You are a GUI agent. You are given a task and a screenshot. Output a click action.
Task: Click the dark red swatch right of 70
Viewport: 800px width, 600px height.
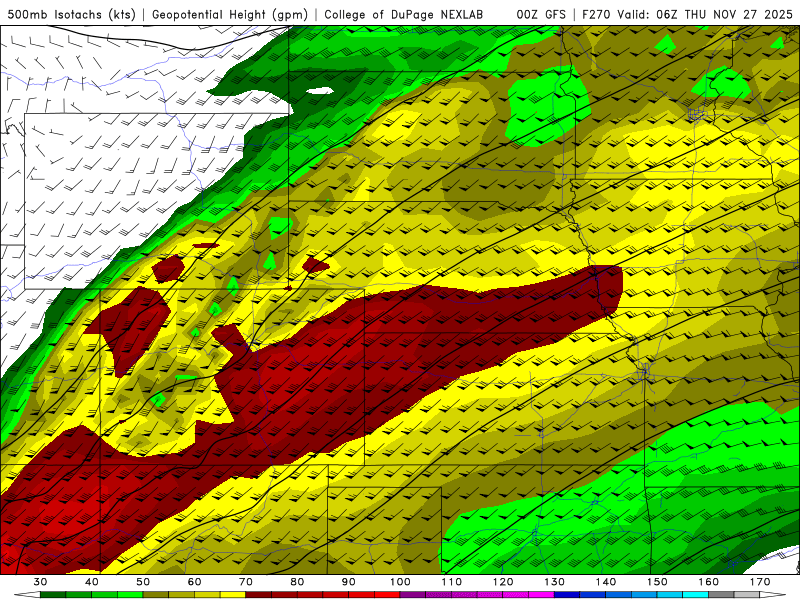[259, 595]
